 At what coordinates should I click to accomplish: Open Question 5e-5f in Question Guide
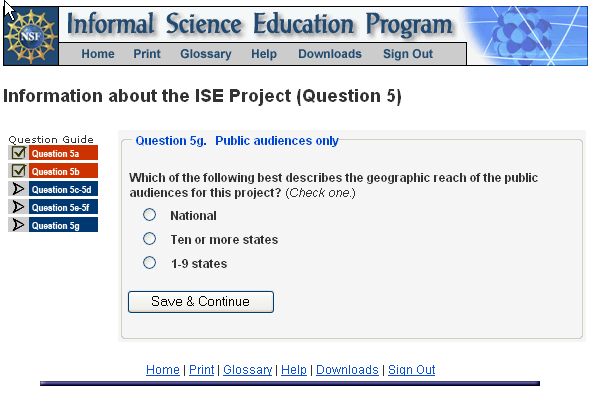(63, 207)
